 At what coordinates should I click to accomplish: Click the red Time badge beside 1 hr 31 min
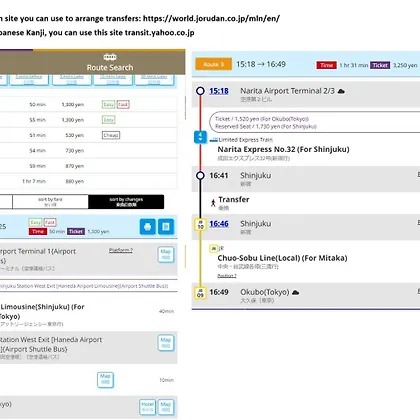(x=326, y=65)
